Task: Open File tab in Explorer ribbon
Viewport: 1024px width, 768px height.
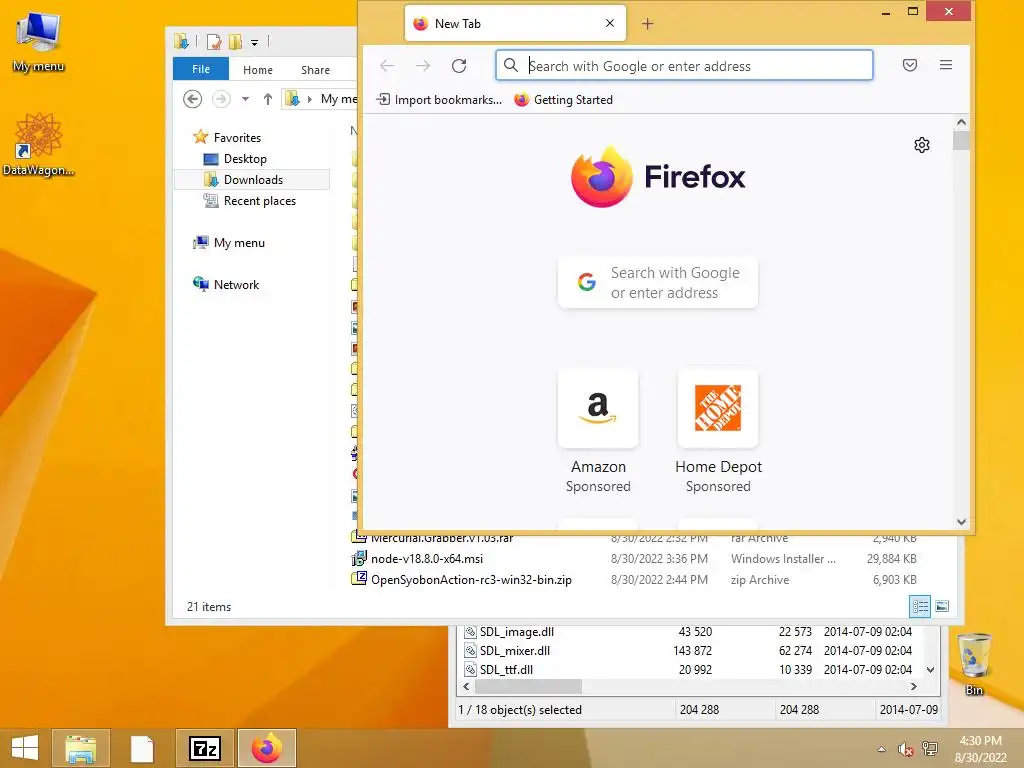Action: point(200,69)
